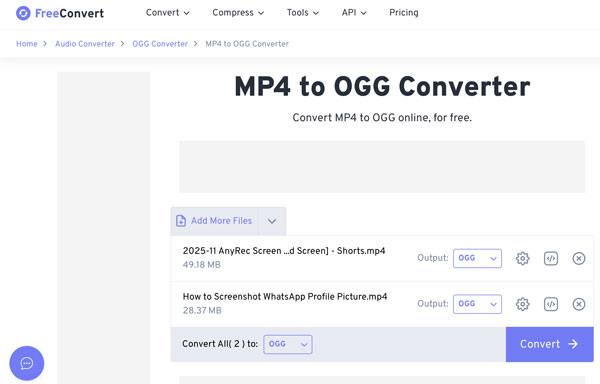The image size is (600, 384).
Task: Click the FreeConvert logo icon
Action: (x=23, y=13)
